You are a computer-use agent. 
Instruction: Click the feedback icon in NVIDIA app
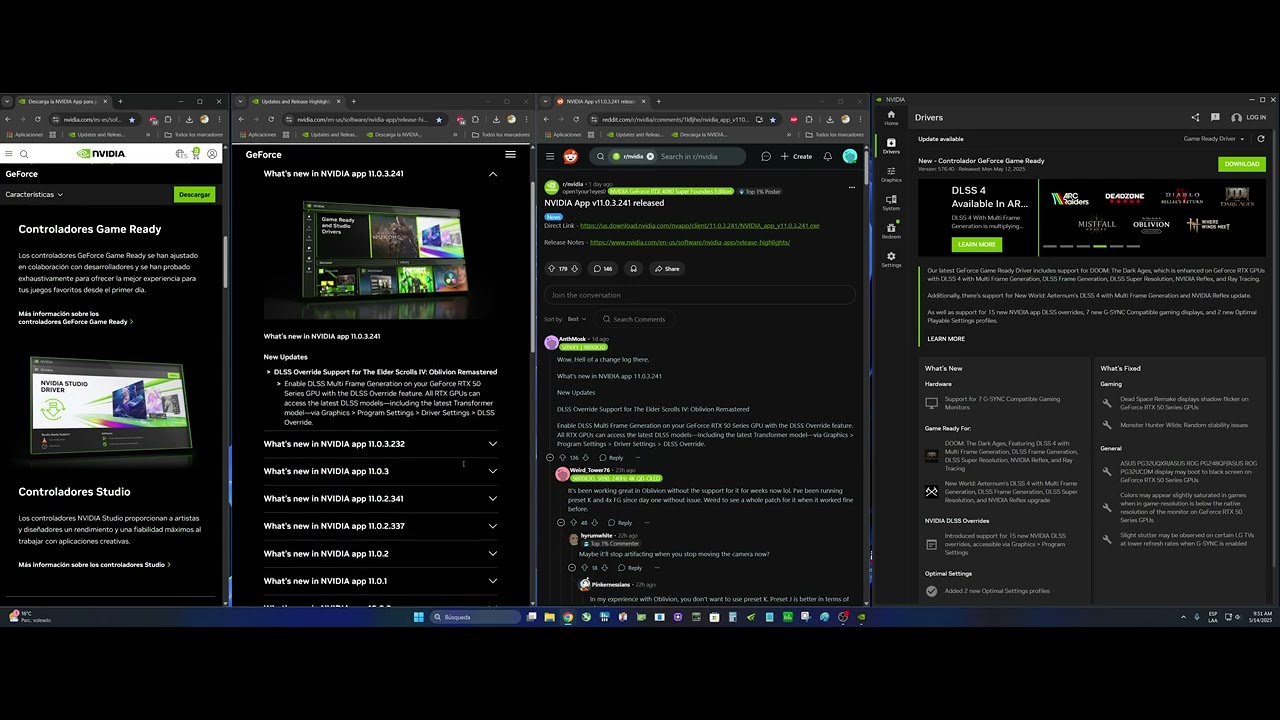1215,117
